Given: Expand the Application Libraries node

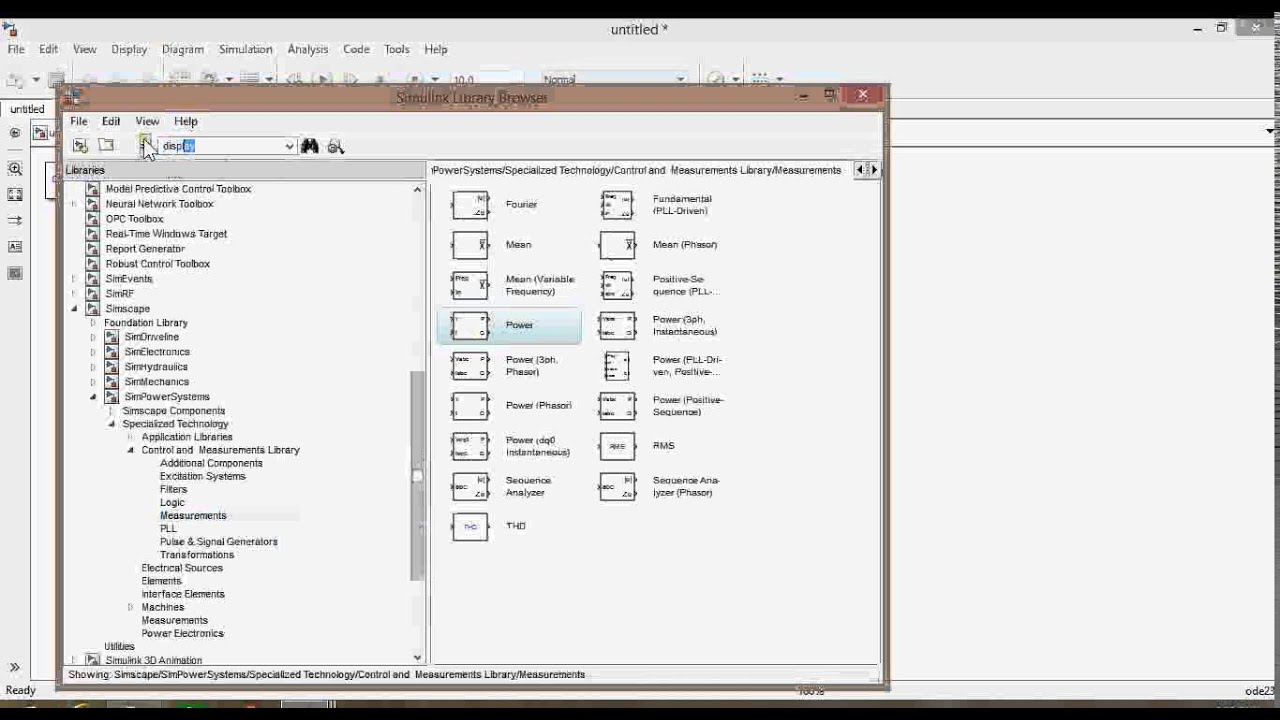Looking at the screenshot, I should click(130, 437).
